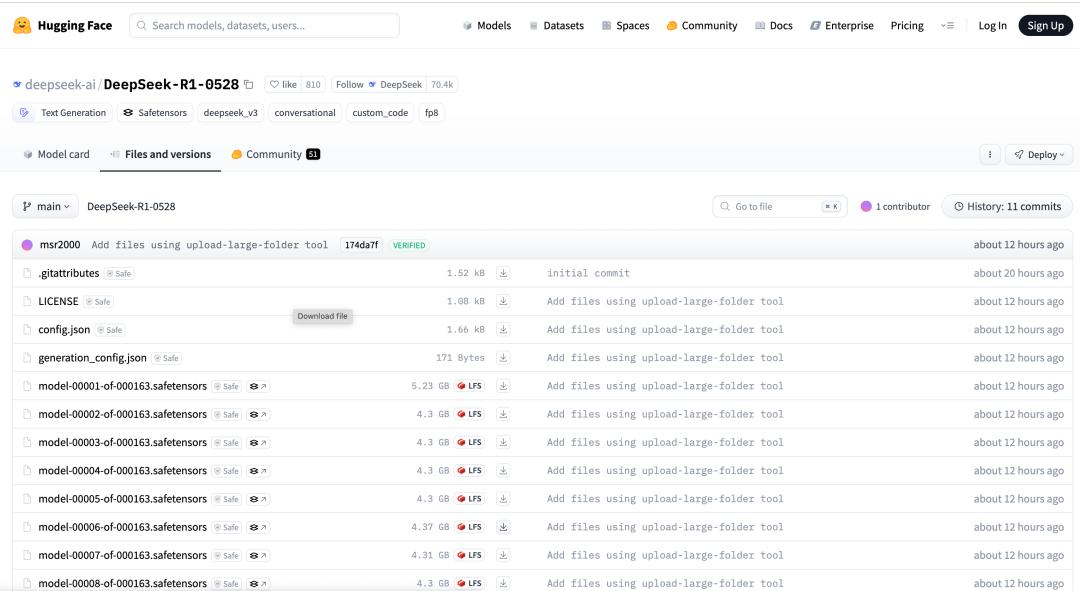
Task: Open LFS details for model-00003
Action: click(x=470, y=442)
